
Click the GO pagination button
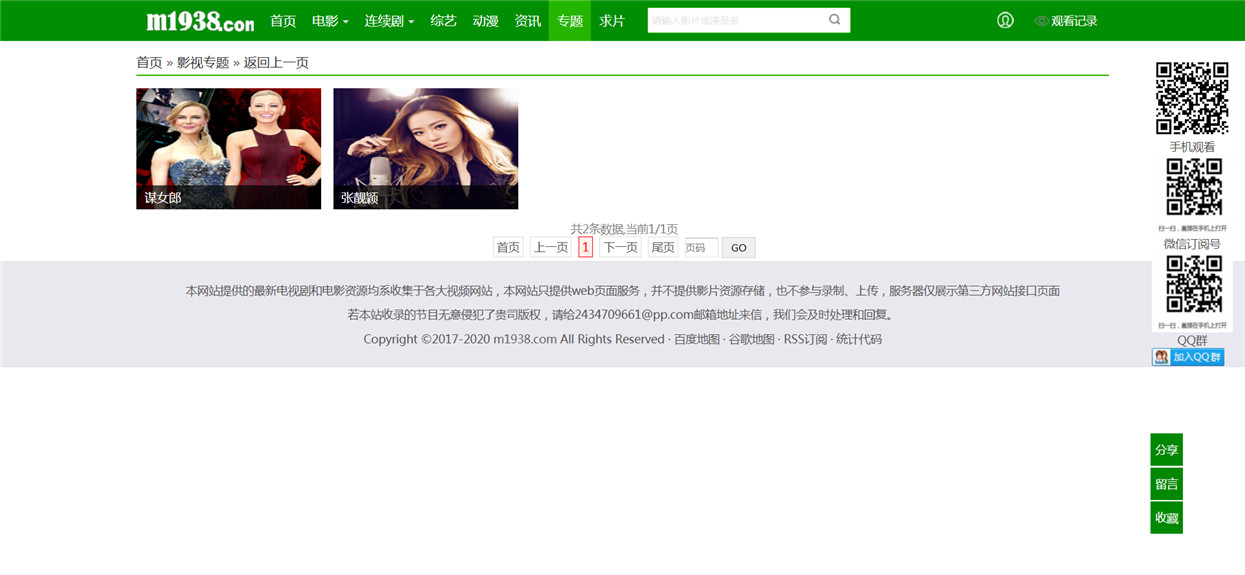click(x=739, y=247)
